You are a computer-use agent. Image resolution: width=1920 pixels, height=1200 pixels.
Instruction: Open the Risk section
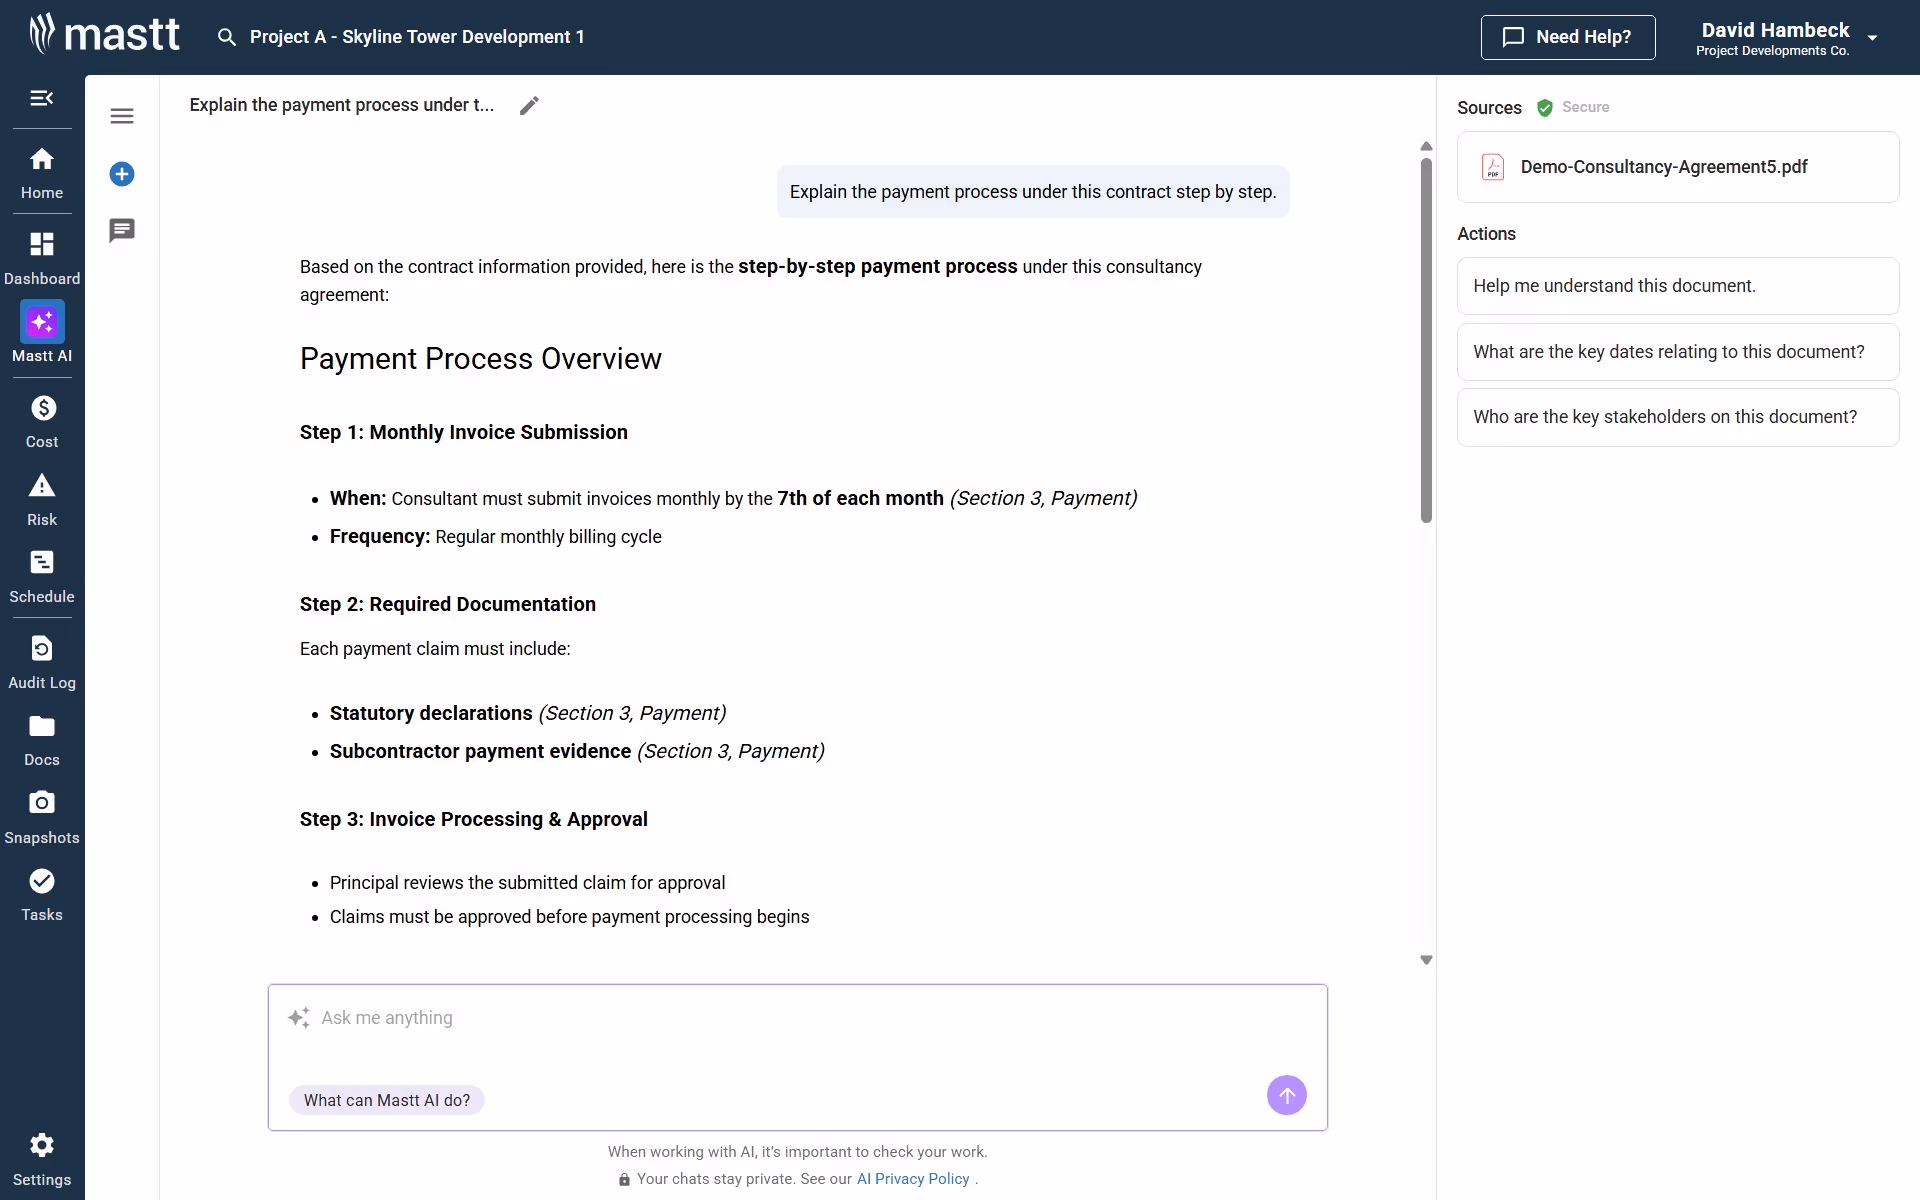(x=41, y=497)
